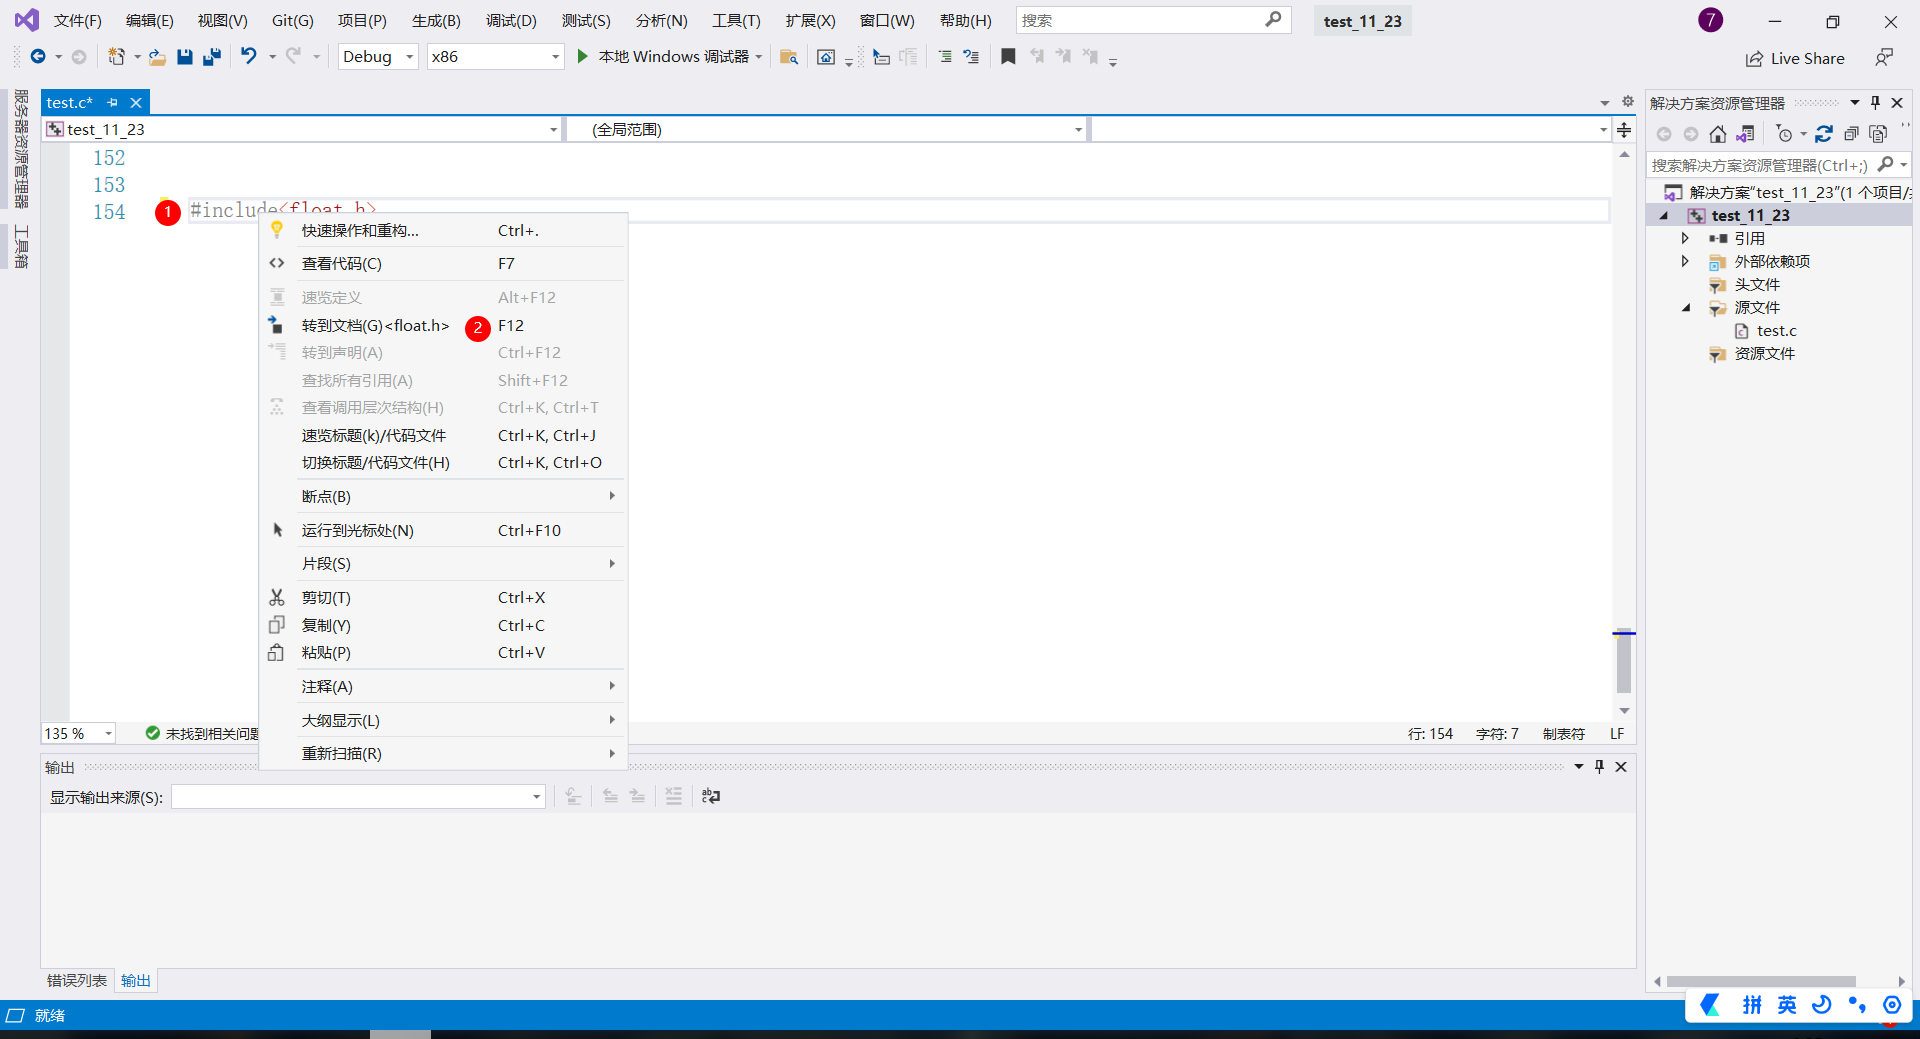Screen dimensions: 1920x1039
Task: Comment out the selected lines icon
Action: (x=945, y=57)
